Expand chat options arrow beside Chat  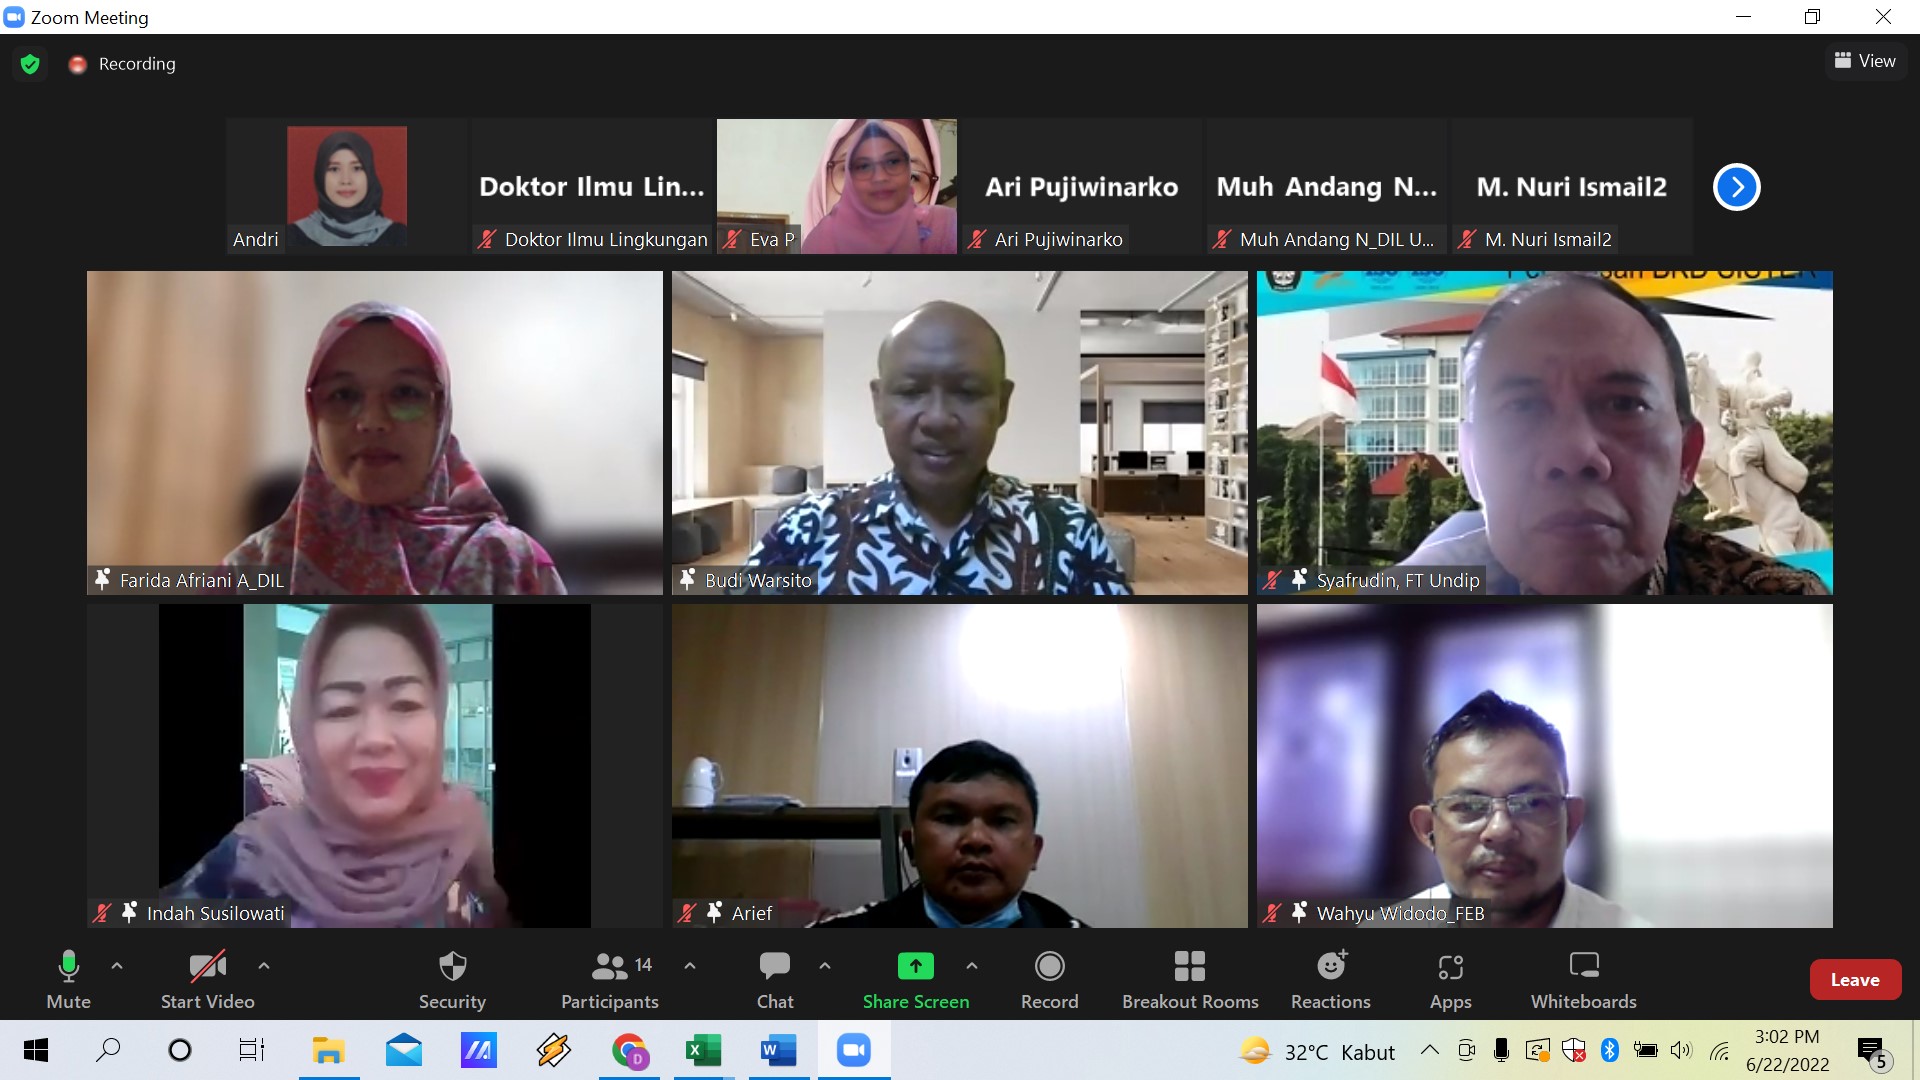[825, 966]
